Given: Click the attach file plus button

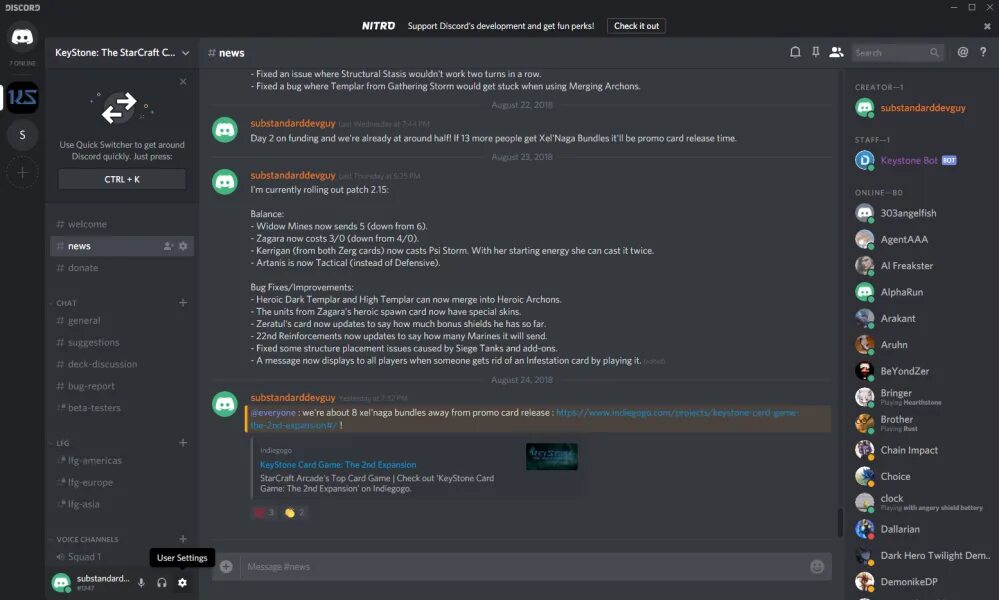Looking at the screenshot, I should click(226, 566).
